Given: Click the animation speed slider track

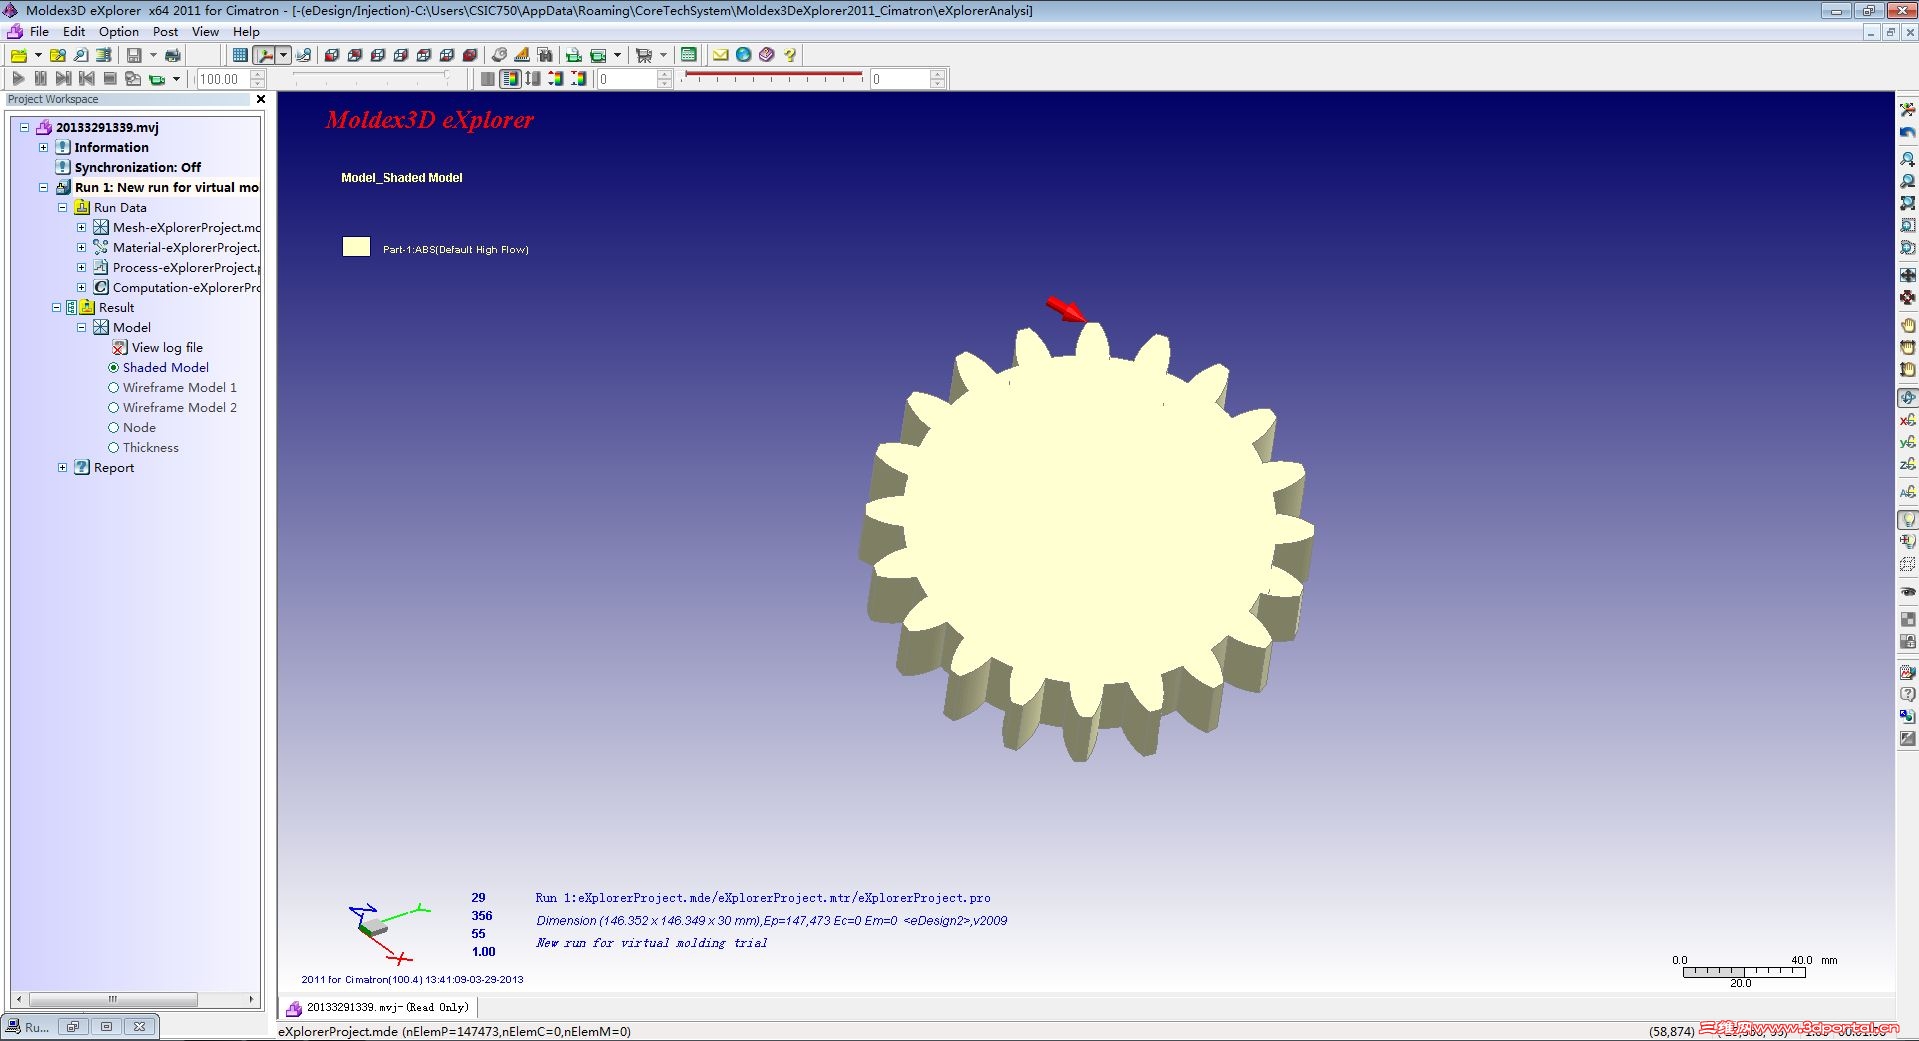Looking at the screenshot, I should (370, 76).
